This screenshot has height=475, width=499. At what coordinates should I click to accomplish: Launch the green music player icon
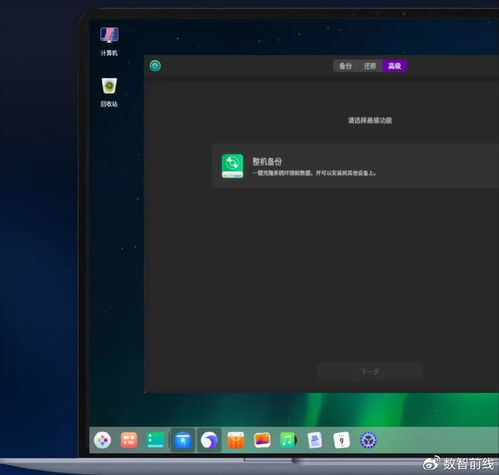tap(288, 440)
